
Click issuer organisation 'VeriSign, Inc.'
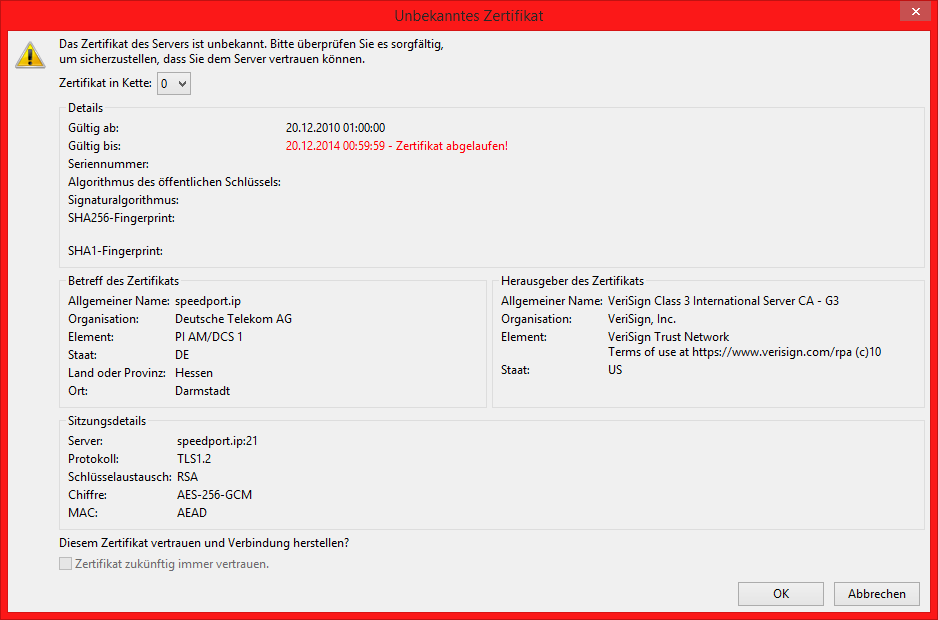[x=642, y=319]
